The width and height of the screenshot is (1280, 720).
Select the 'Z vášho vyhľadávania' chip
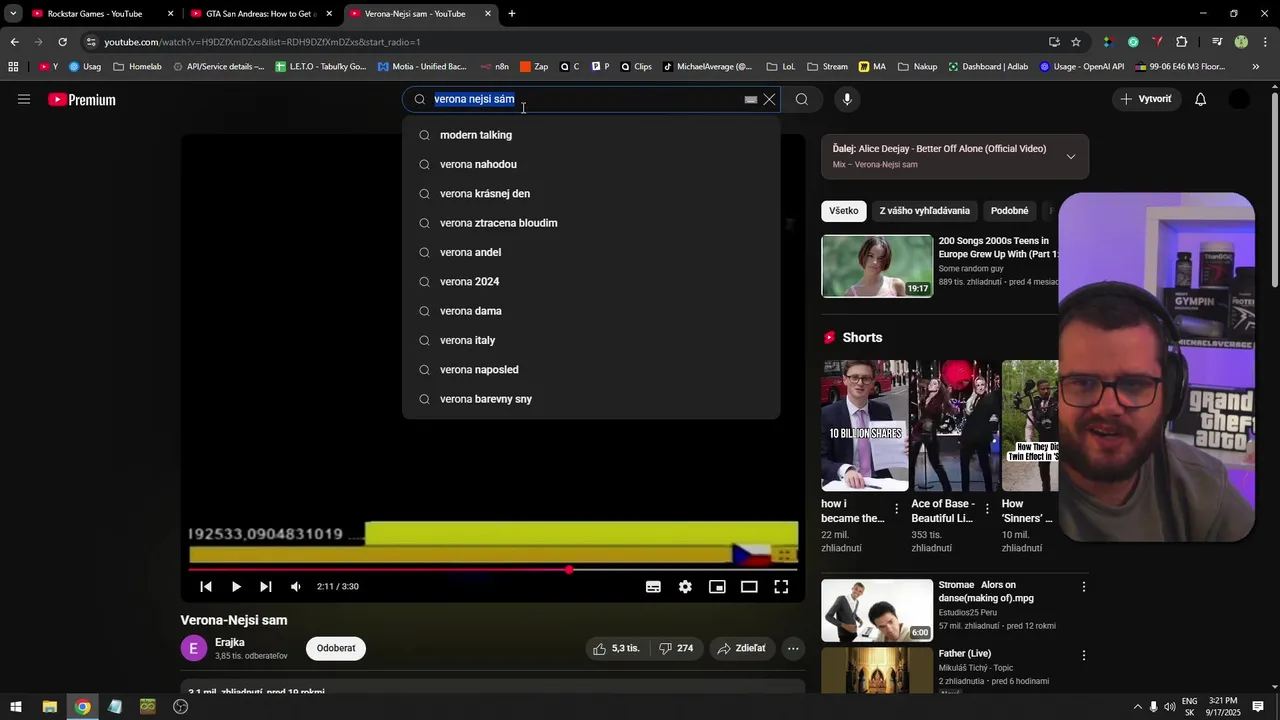point(925,211)
